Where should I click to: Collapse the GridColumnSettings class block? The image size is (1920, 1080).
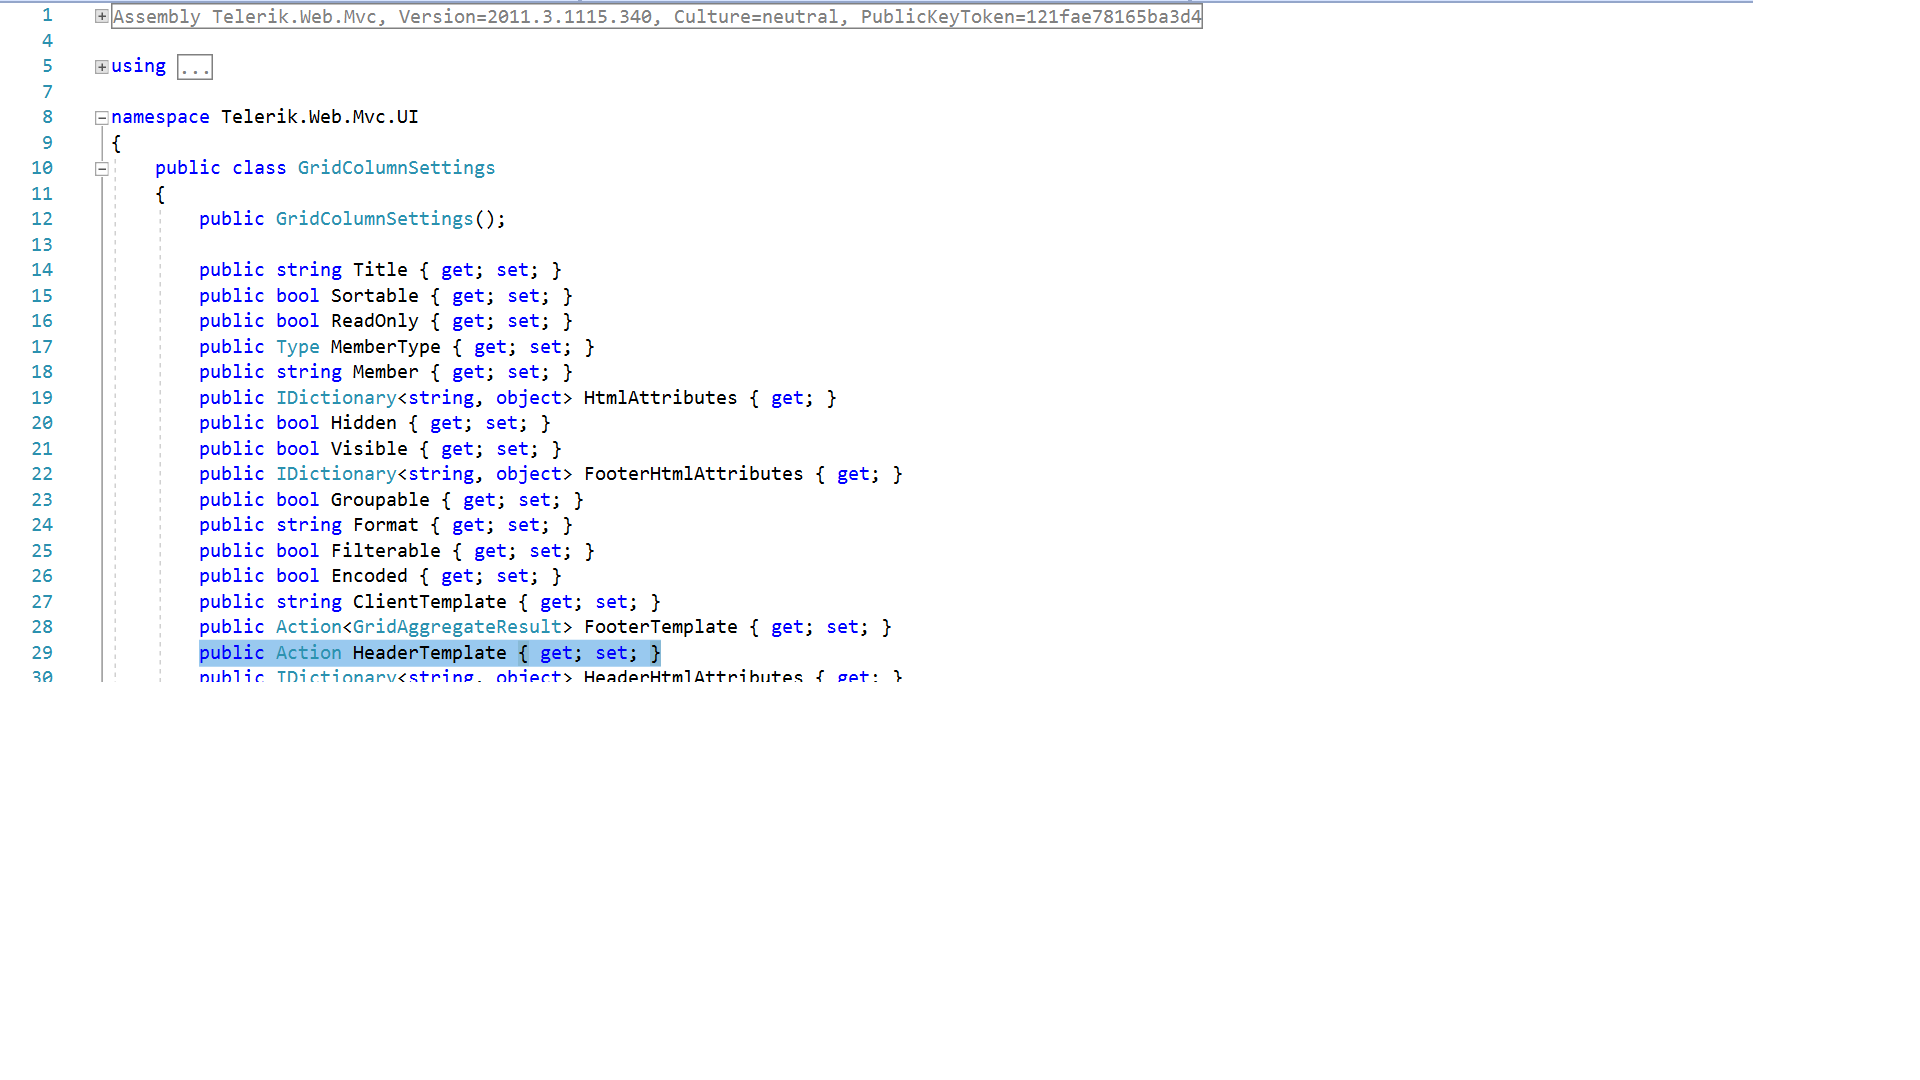(101, 169)
